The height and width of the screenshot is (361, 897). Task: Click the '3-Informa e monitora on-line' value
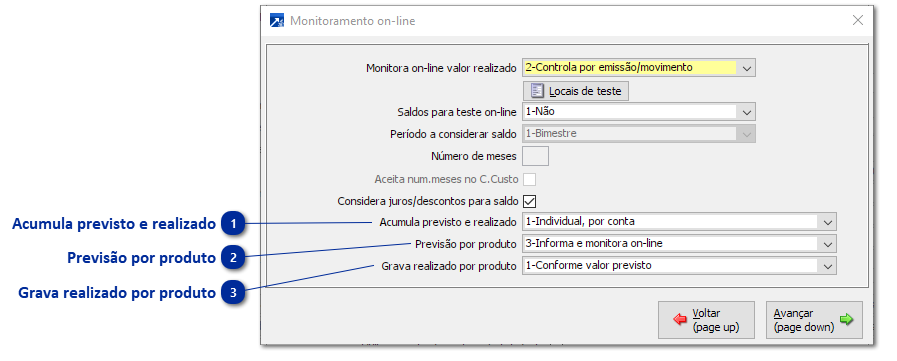tap(594, 243)
